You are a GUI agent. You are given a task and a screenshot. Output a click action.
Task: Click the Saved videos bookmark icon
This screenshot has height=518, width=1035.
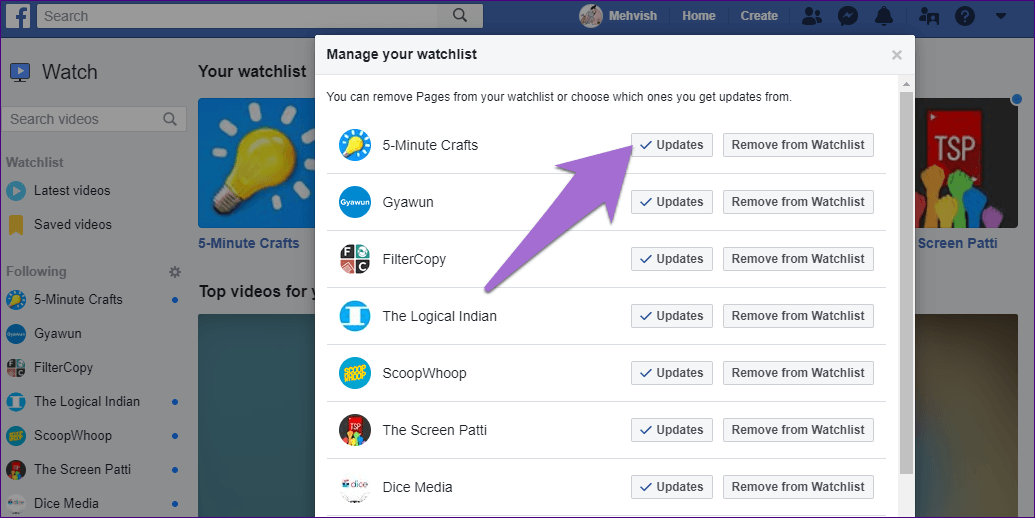click(16, 225)
